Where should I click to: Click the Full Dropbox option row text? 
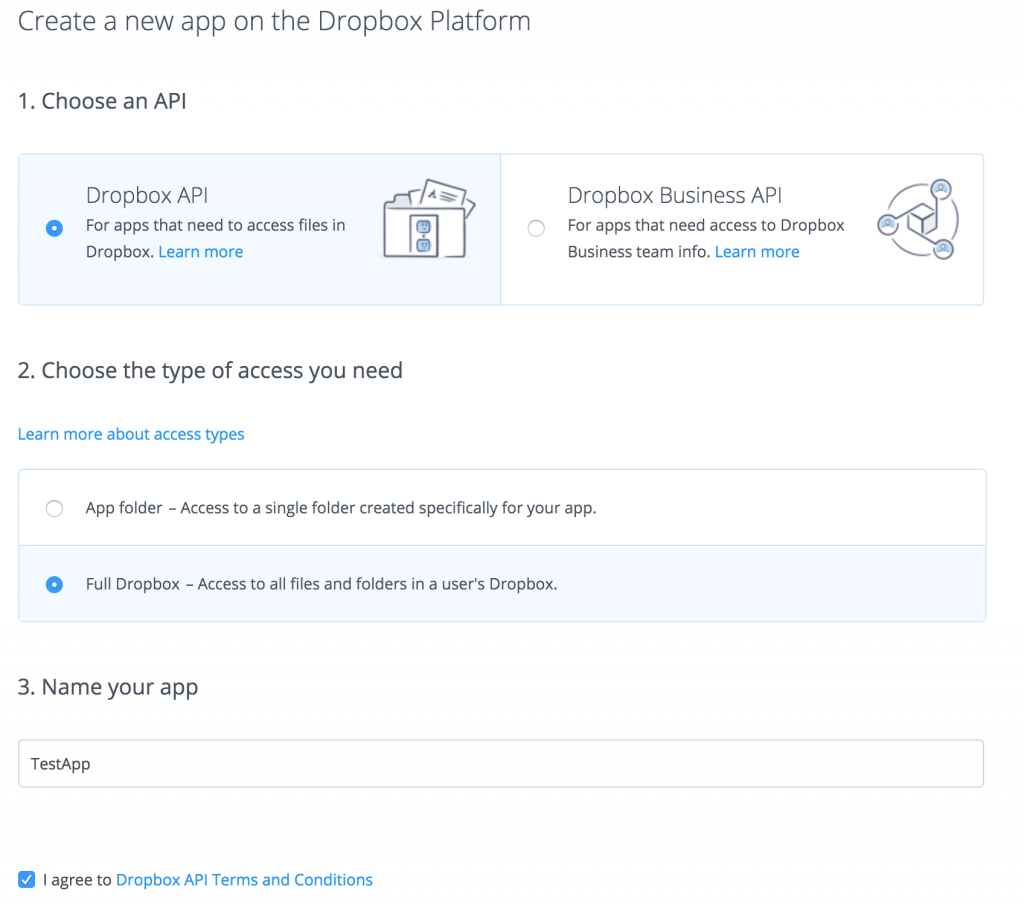point(321,584)
